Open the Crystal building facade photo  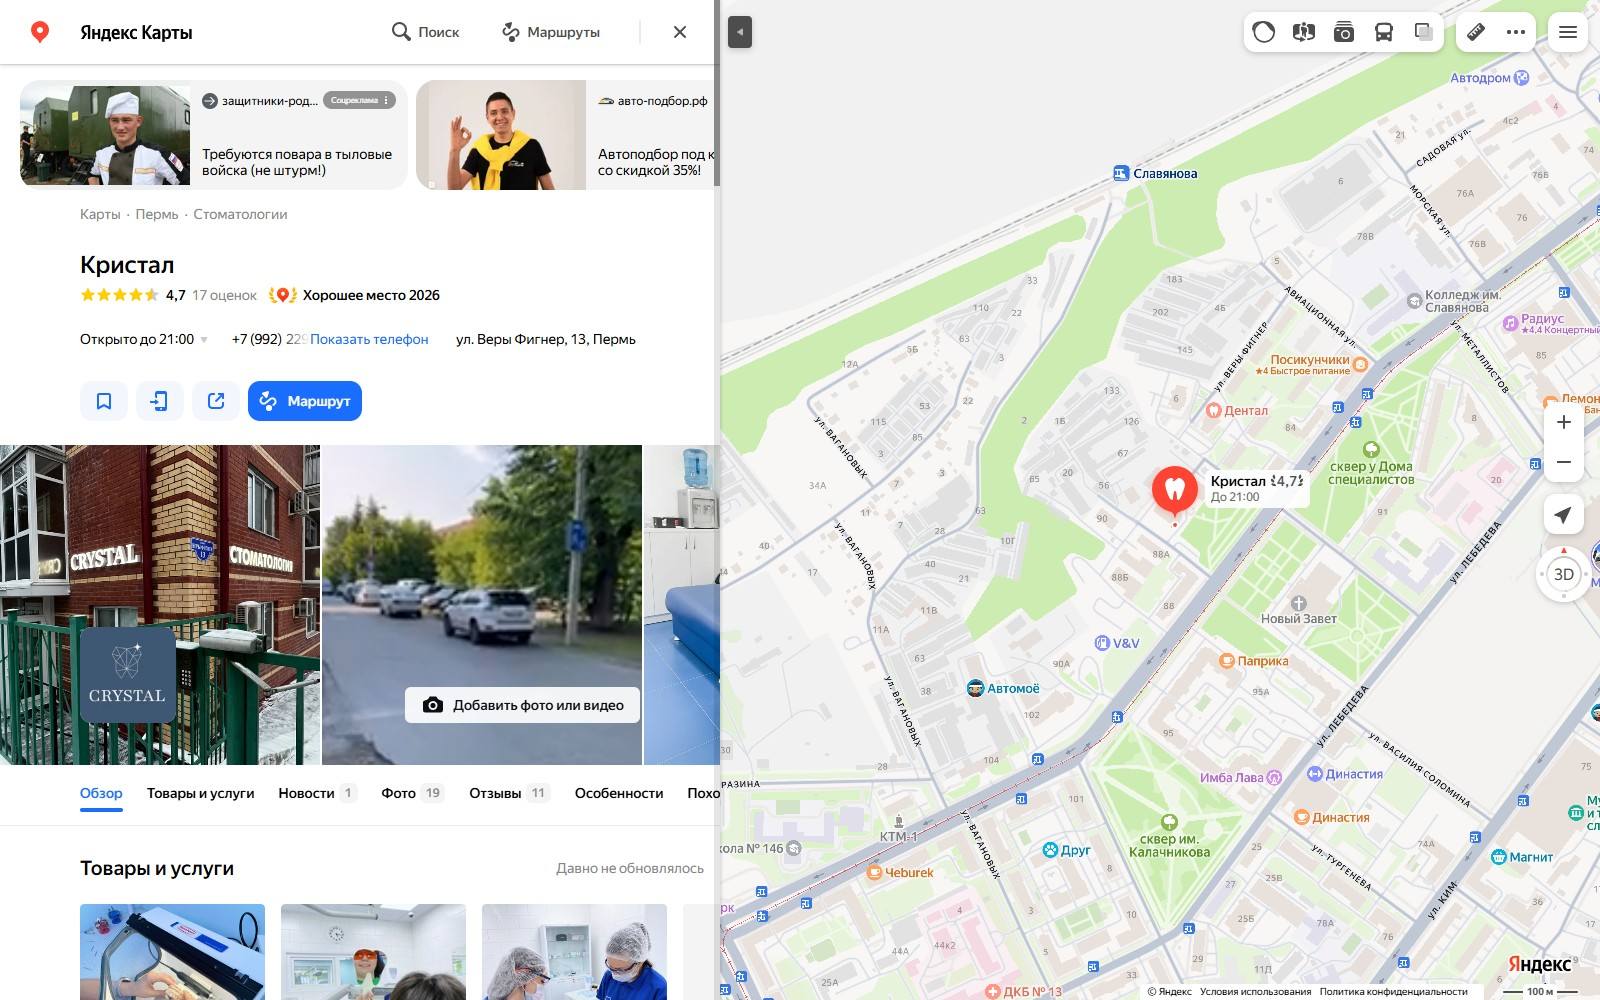(x=160, y=605)
